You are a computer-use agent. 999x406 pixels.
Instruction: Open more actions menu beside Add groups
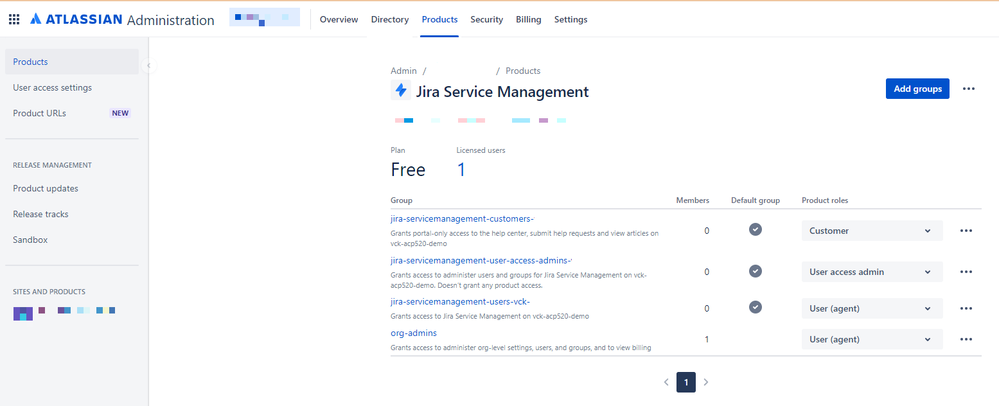pos(968,89)
